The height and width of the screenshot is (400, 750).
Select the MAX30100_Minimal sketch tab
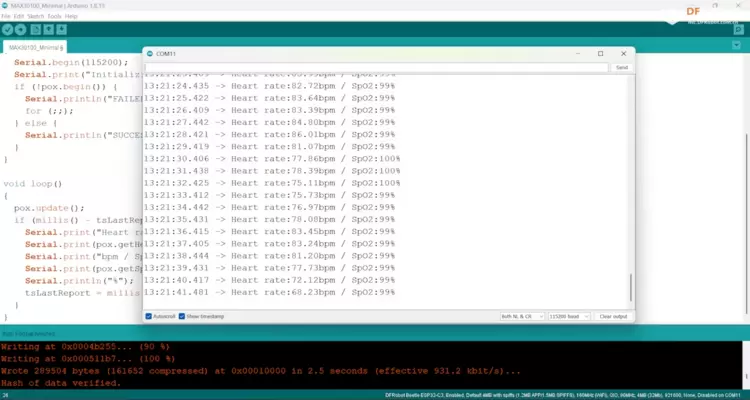tap(35, 47)
